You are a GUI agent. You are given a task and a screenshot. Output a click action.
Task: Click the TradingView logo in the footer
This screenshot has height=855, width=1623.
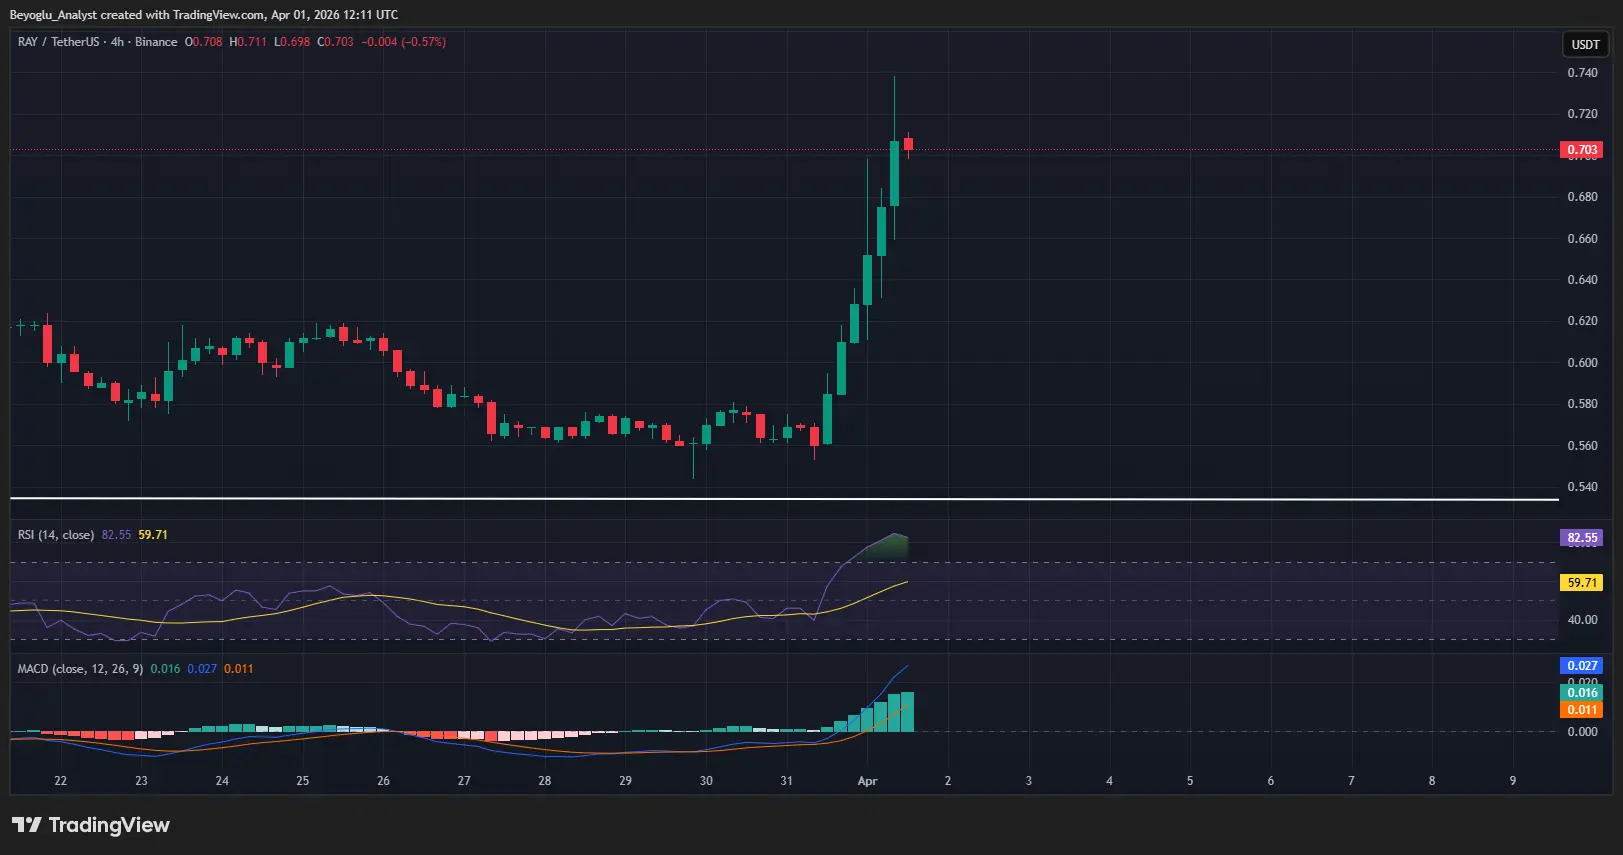click(x=91, y=825)
